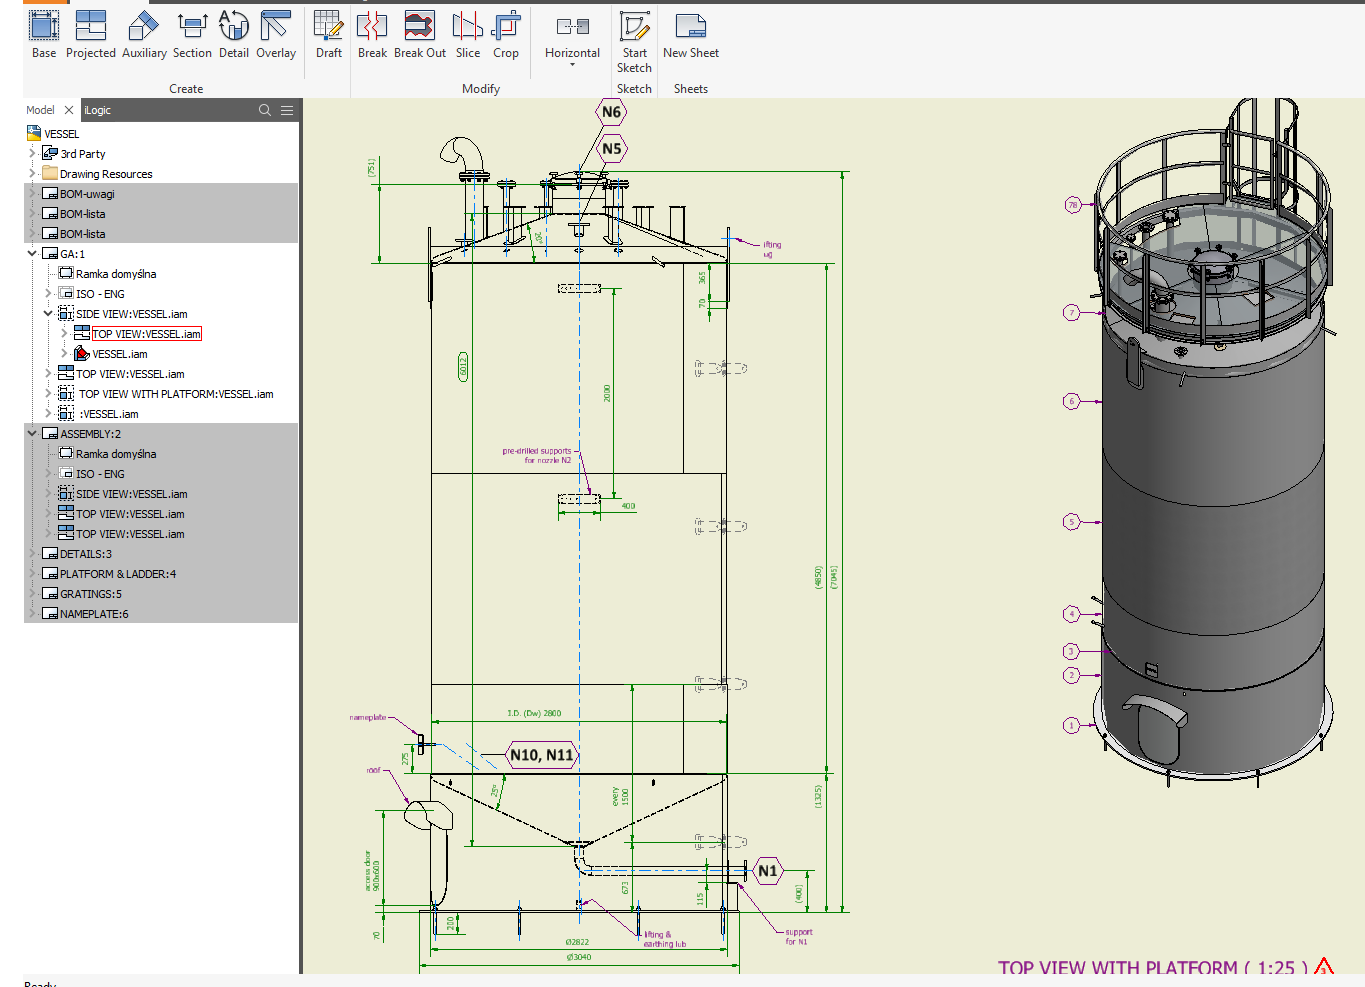Expand the DETAILS:3 sheet node
Screen dimensions: 1365x987
(32, 553)
